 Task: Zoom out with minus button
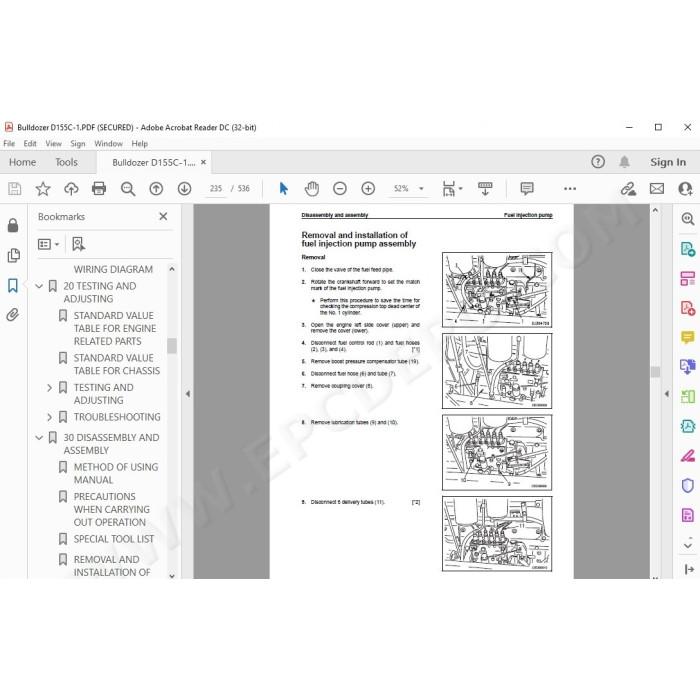coord(340,189)
